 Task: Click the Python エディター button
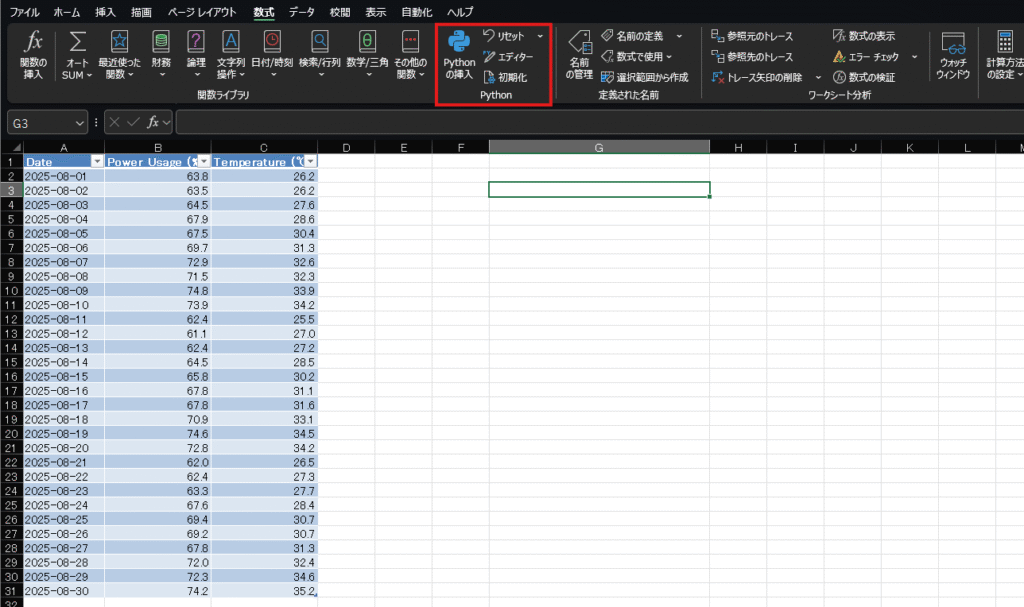[x=508, y=56]
